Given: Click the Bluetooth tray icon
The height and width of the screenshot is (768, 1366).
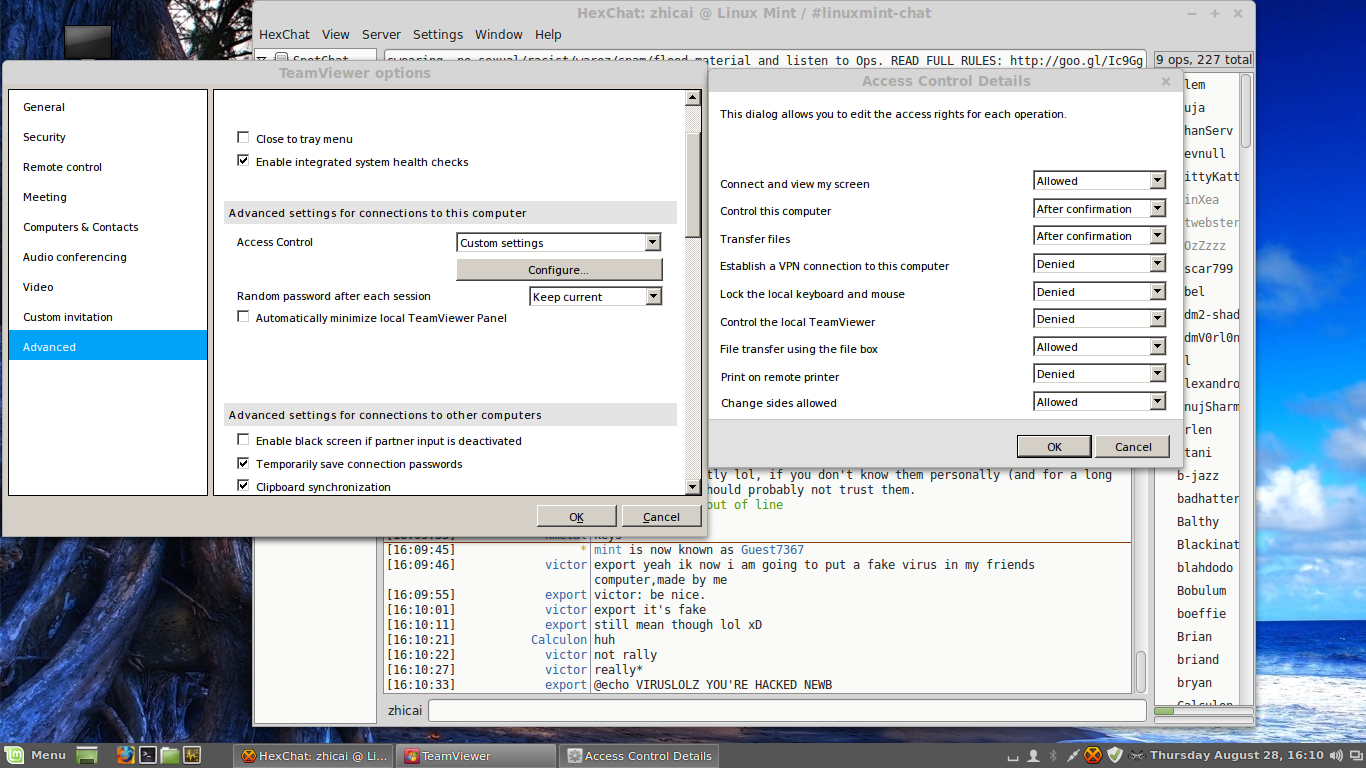Looking at the screenshot, I should tap(1052, 755).
